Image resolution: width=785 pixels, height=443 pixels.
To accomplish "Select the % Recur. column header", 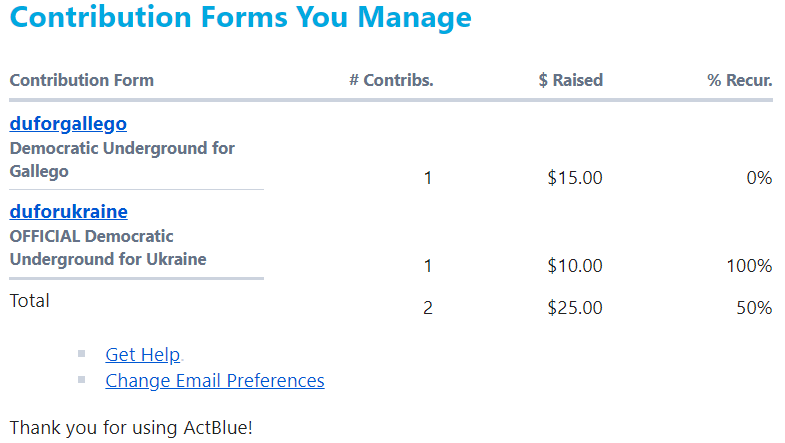I will point(740,80).
